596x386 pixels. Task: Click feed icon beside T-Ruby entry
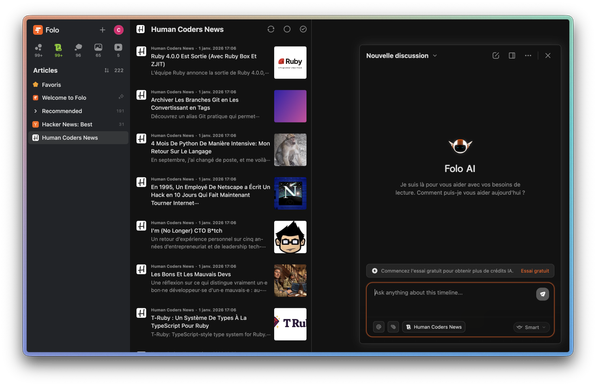[141, 313]
